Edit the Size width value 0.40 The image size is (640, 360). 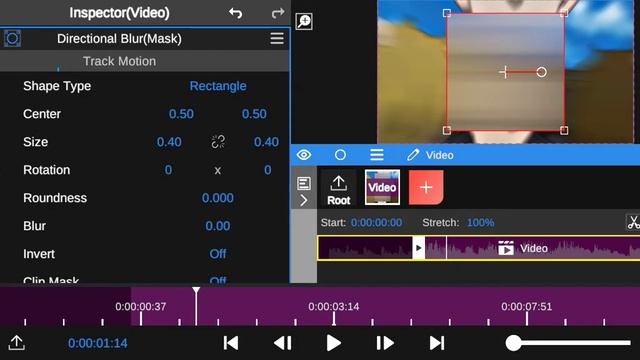[x=169, y=142]
